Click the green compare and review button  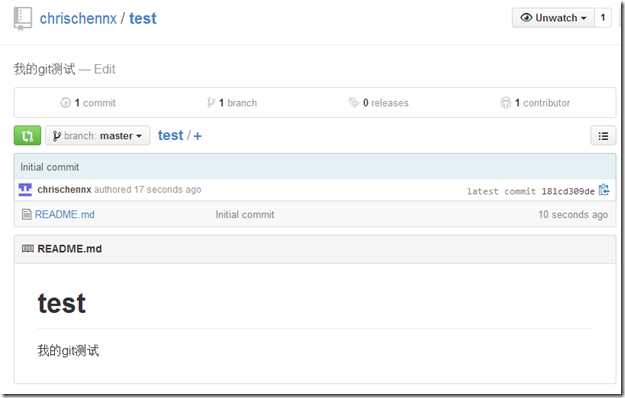click(27, 136)
